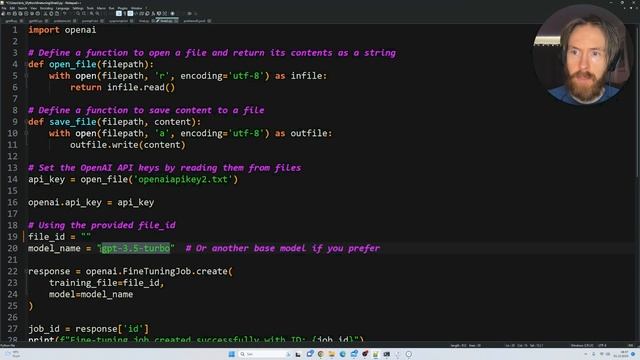The height and width of the screenshot is (360, 640).
Task: Click the taskbar search box
Action: pos(263,354)
